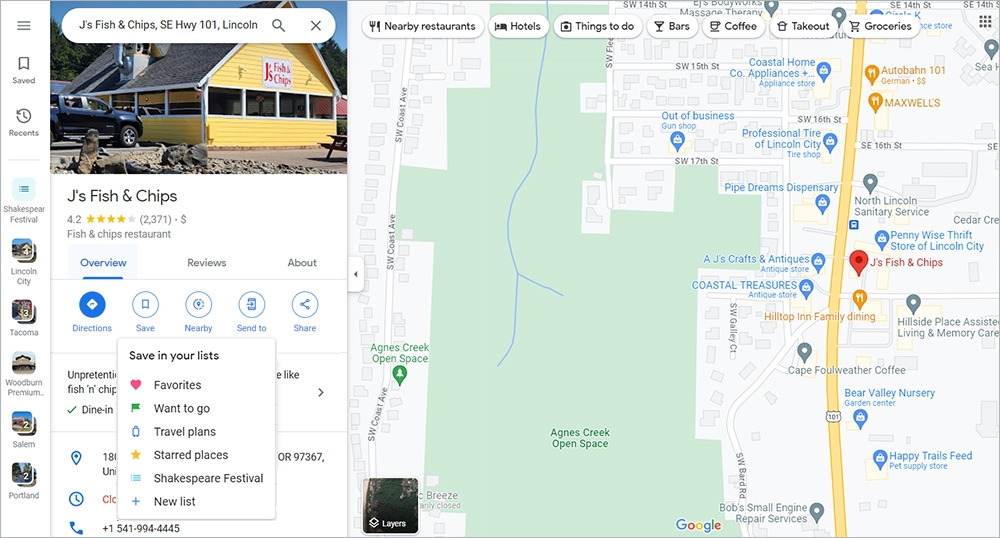Open the Google apps grid icon
1000x538 pixels.
[985, 21]
